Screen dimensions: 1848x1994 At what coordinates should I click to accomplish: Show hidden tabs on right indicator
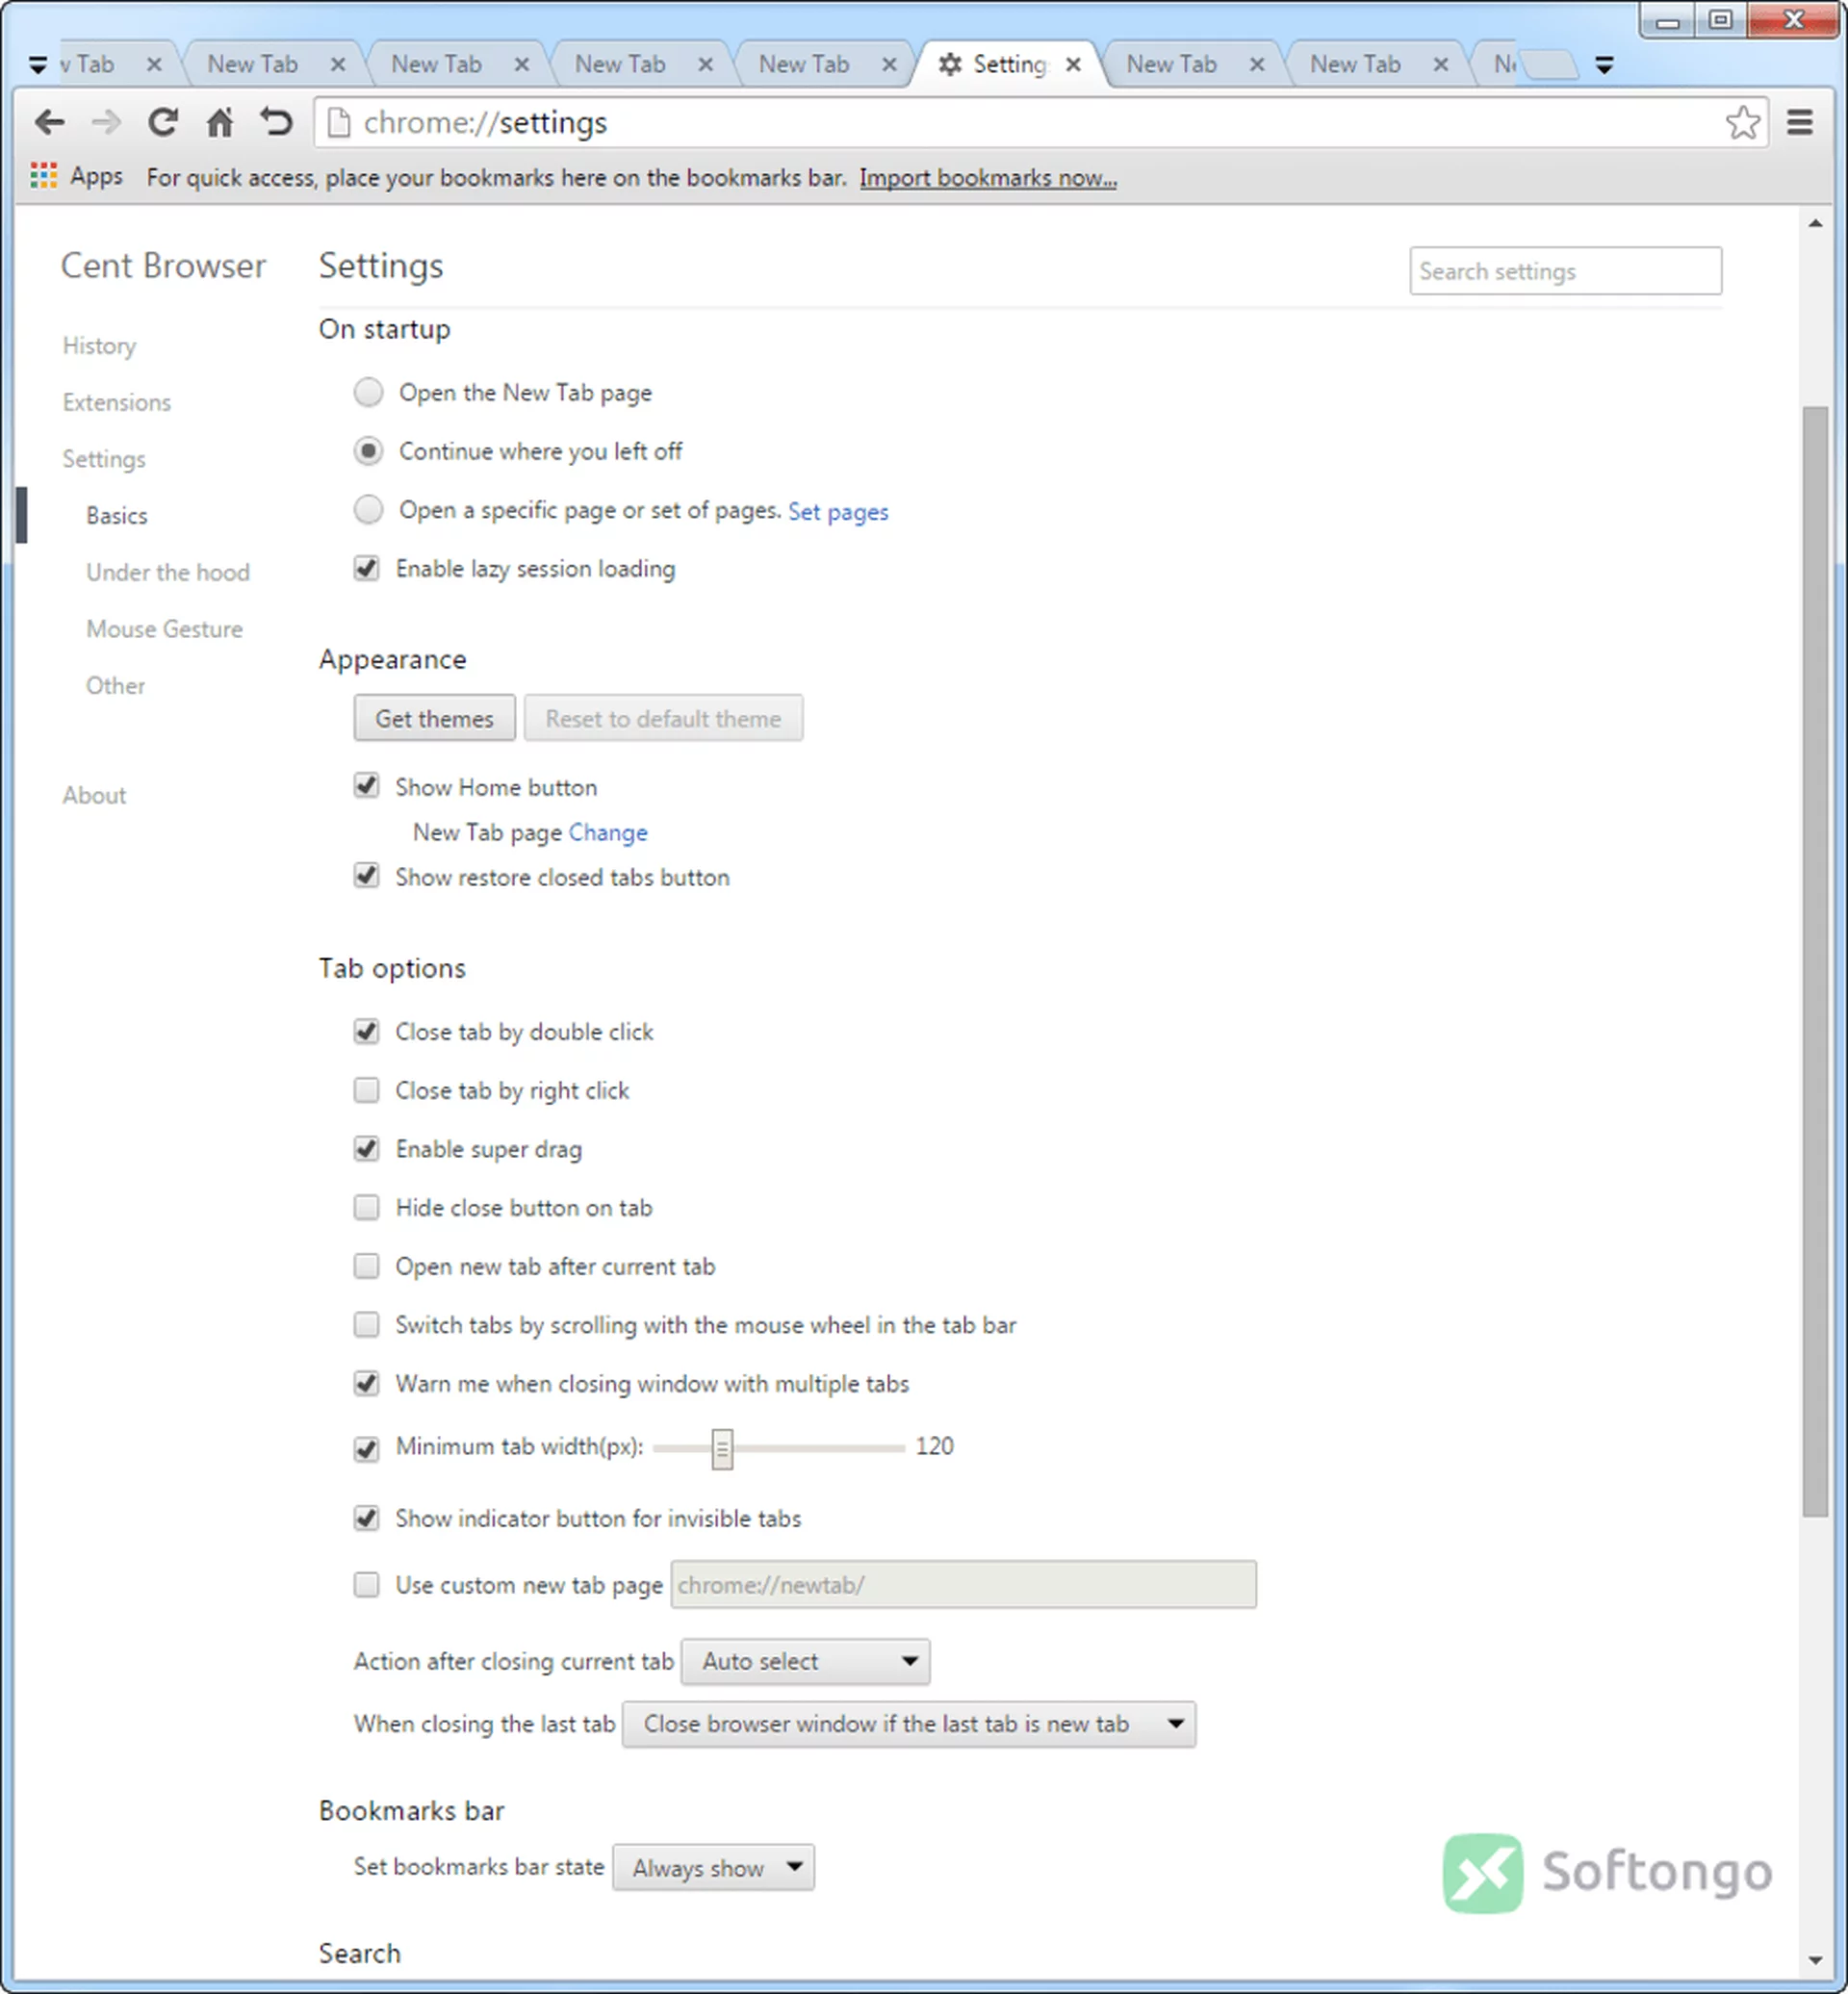coord(1604,65)
